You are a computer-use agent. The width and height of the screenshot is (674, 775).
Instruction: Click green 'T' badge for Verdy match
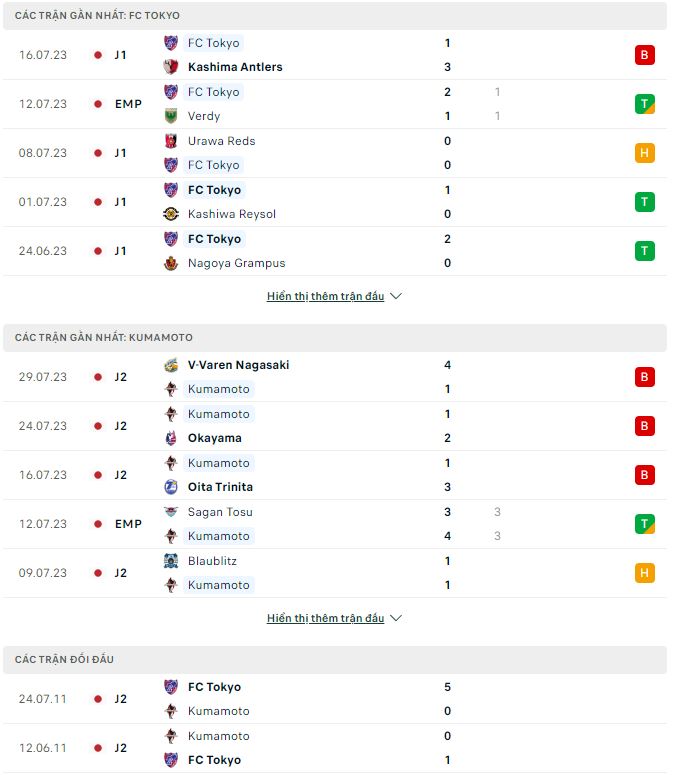[x=644, y=104]
